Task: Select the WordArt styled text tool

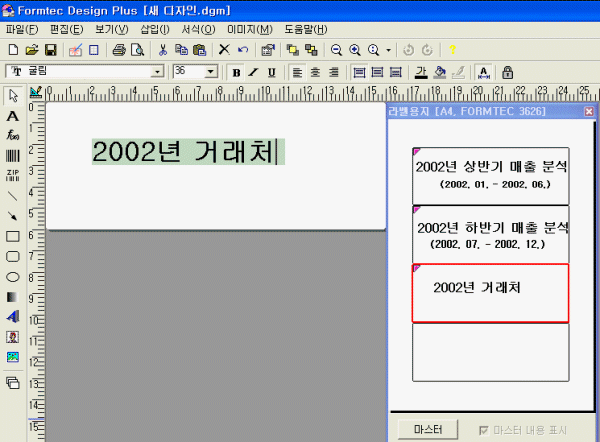Action: click(13, 317)
